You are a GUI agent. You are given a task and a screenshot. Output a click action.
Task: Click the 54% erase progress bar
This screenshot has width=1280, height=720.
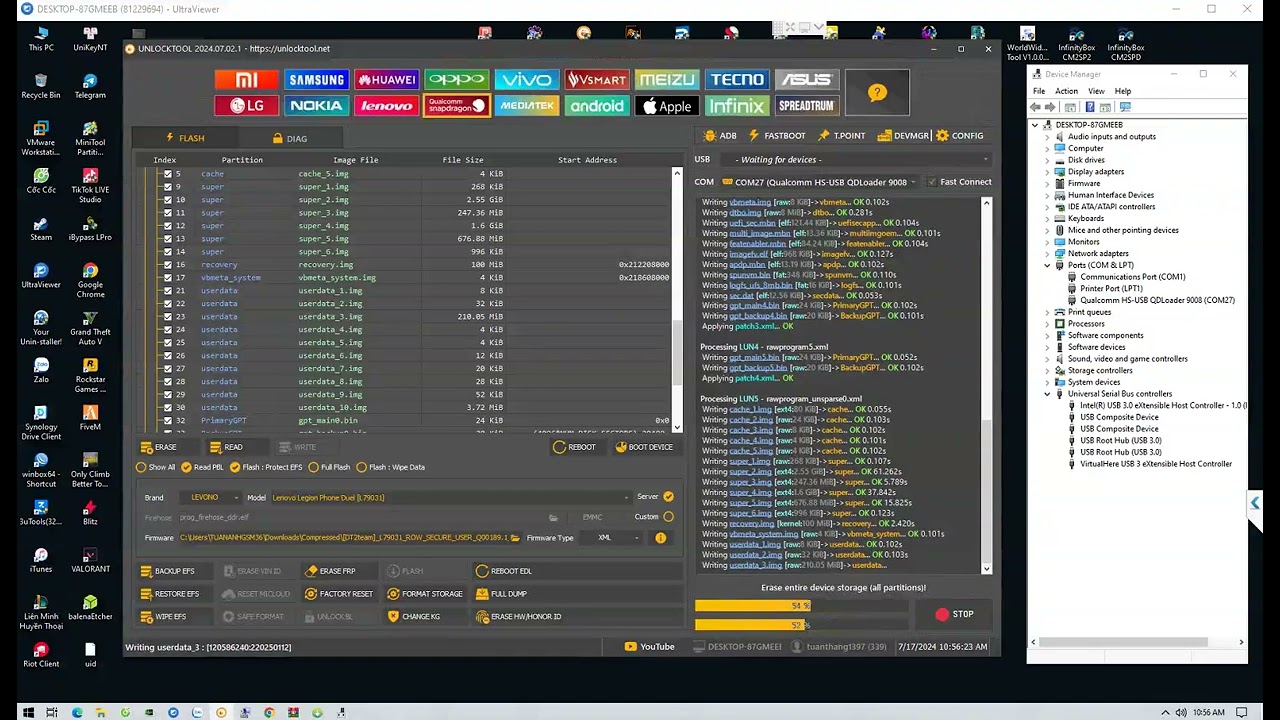click(x=801, y=606)
